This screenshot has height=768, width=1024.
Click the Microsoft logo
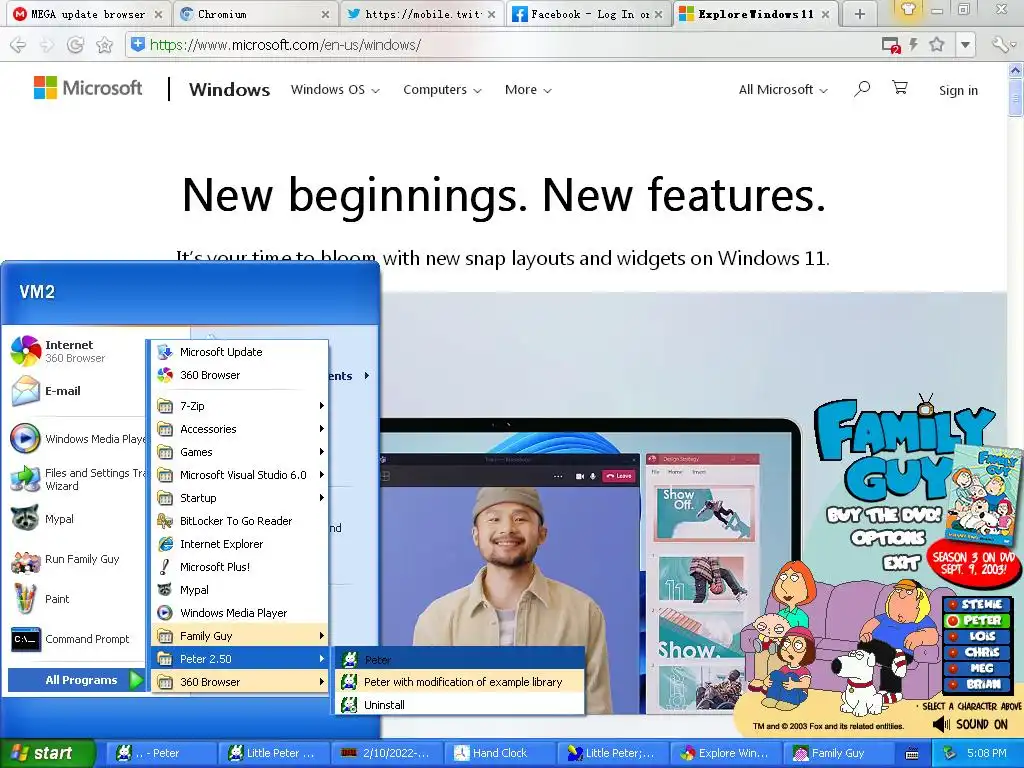click(x=88, y=88)
